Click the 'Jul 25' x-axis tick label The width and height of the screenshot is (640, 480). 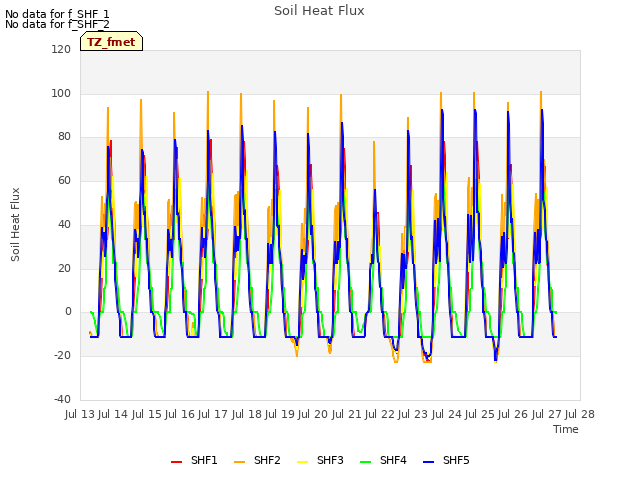click(x=480, y=414)
